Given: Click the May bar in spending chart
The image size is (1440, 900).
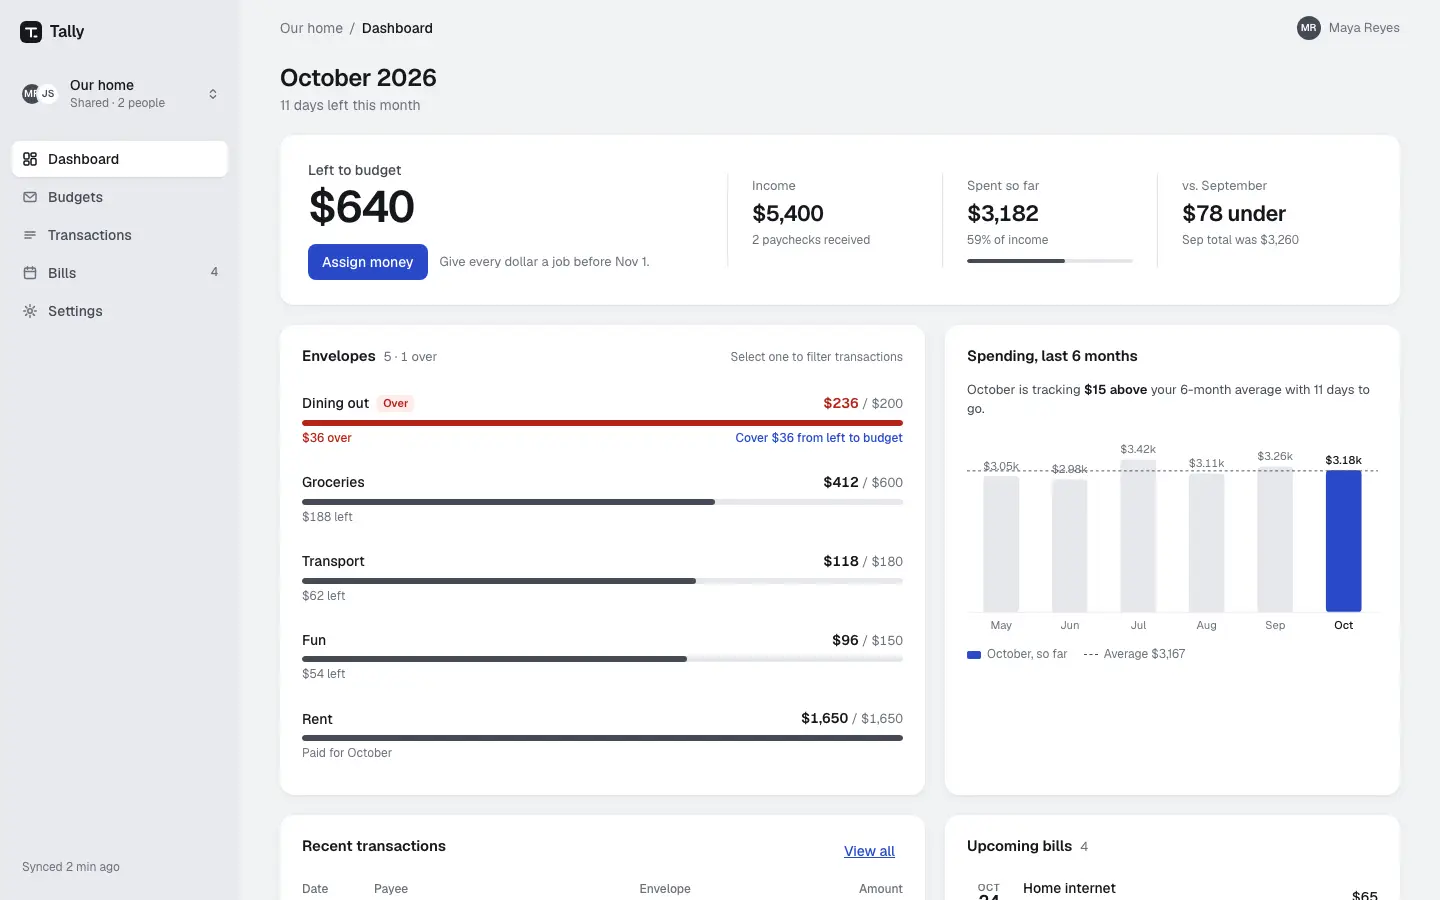Looking at the screenshot, I should coord(1001,544).
